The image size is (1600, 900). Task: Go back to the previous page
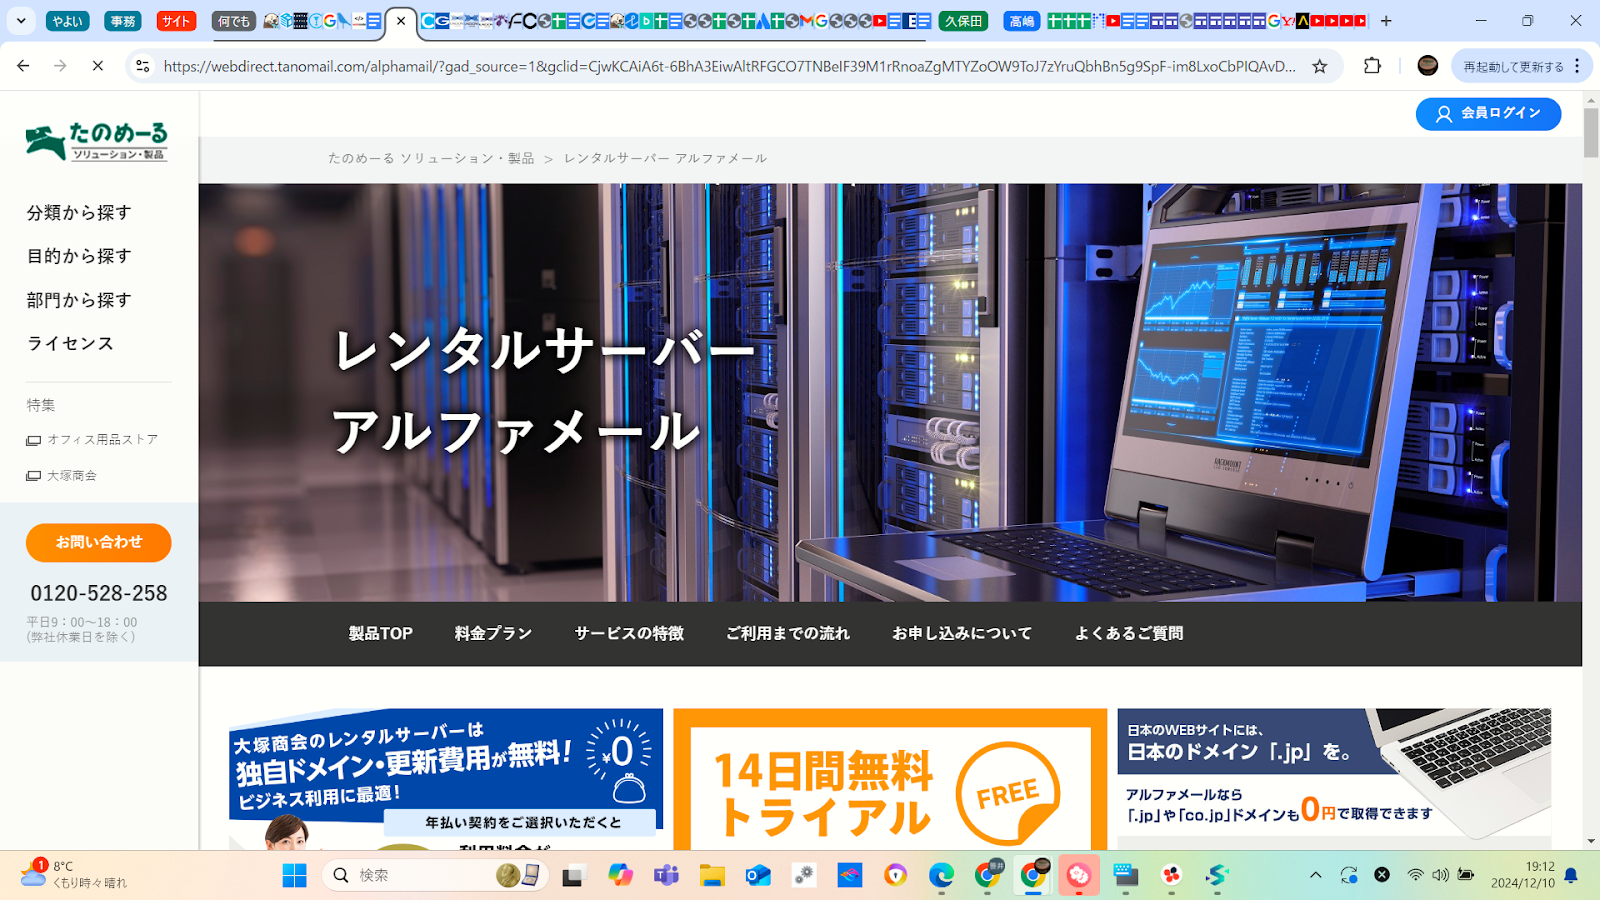click(x=23, y=66)
